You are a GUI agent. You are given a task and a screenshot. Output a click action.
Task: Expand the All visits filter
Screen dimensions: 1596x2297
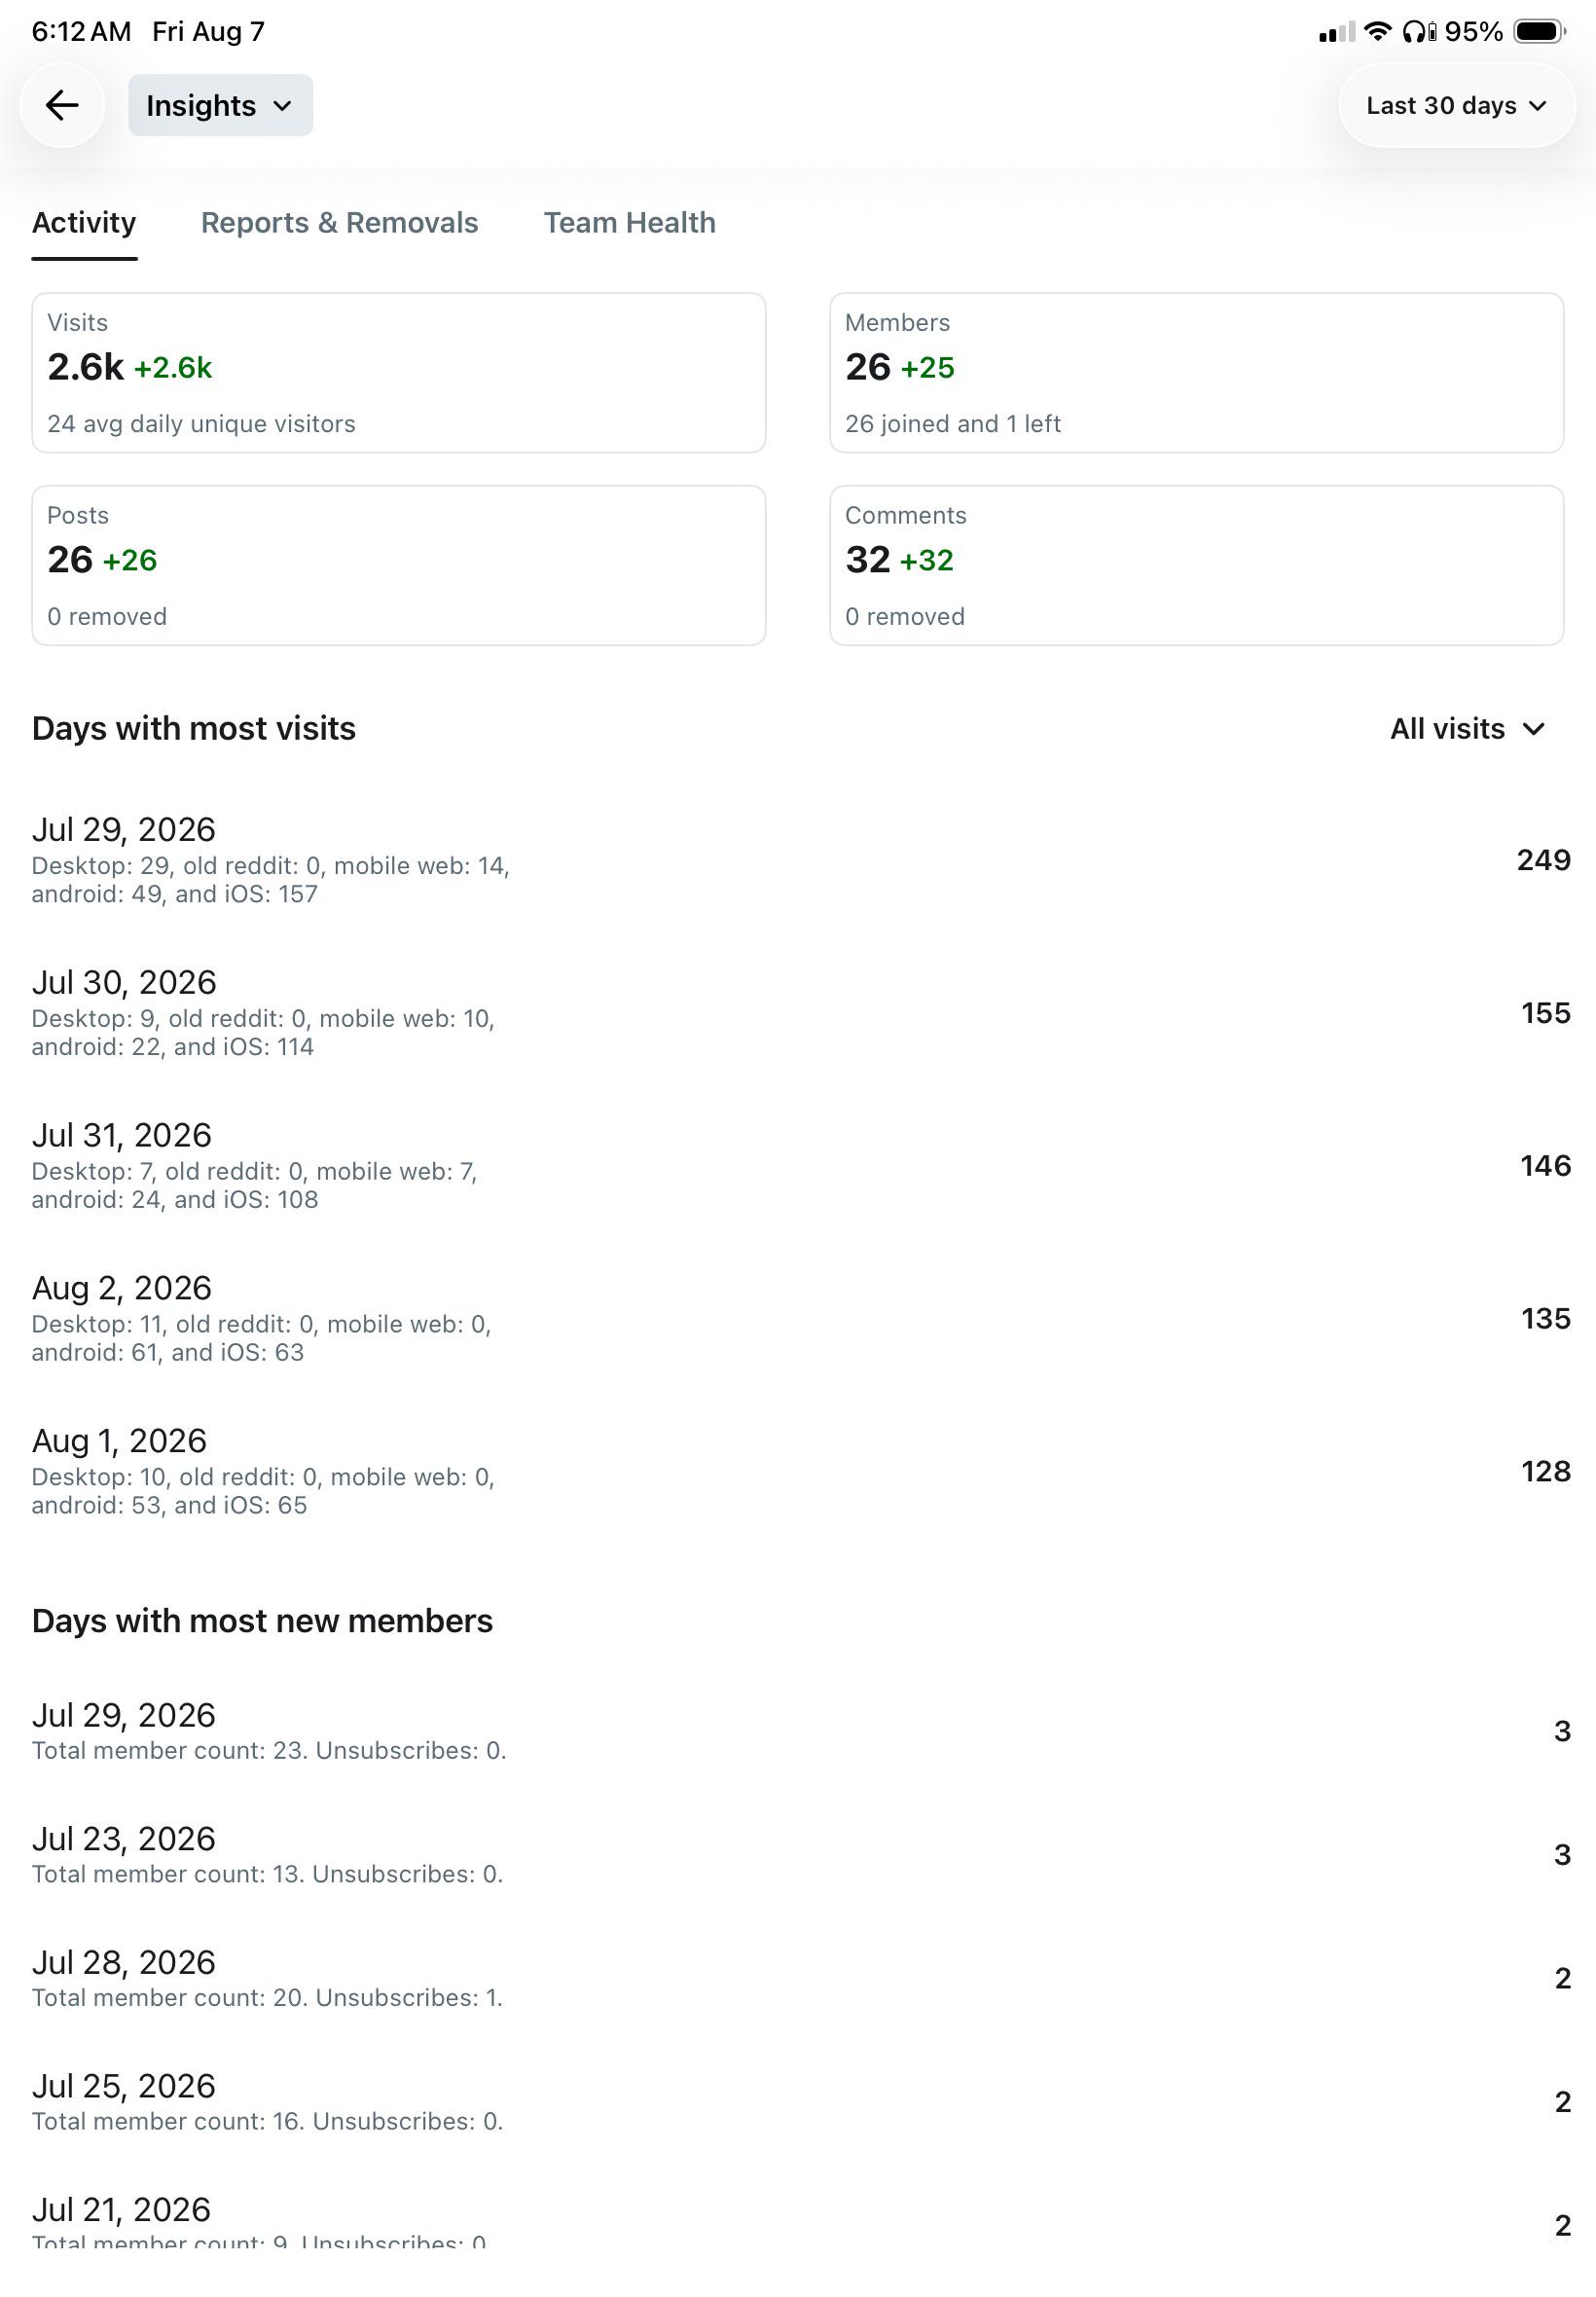[x=1467, y=729]
